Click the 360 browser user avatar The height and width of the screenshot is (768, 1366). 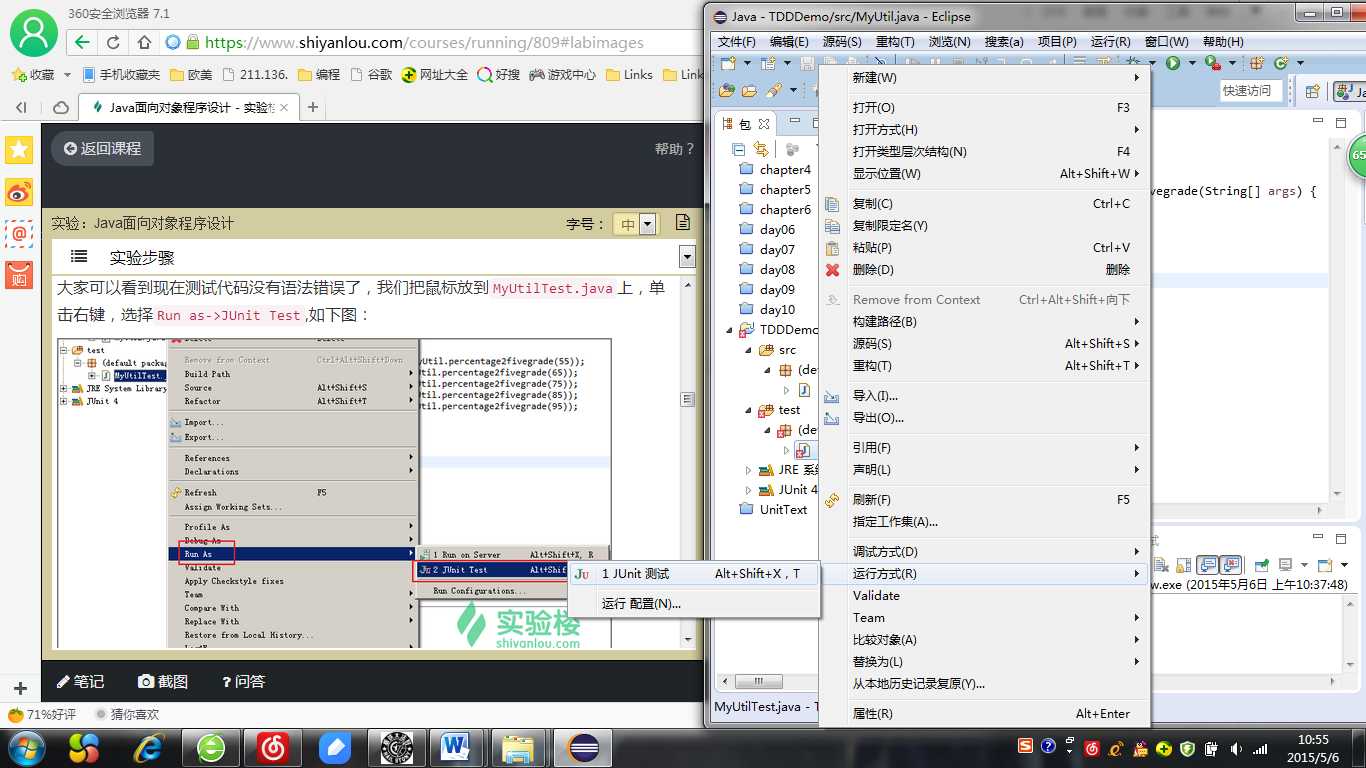[33, 33]
